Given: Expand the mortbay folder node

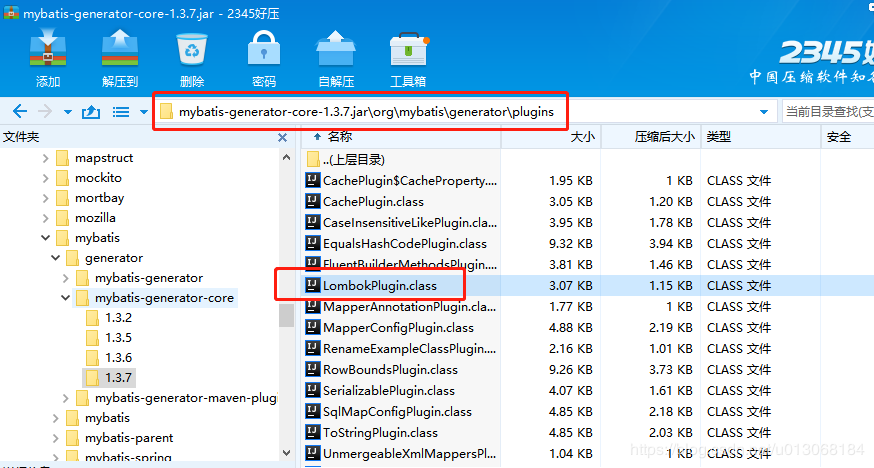Looking at the screenshot, I should [x=46, y=198].
